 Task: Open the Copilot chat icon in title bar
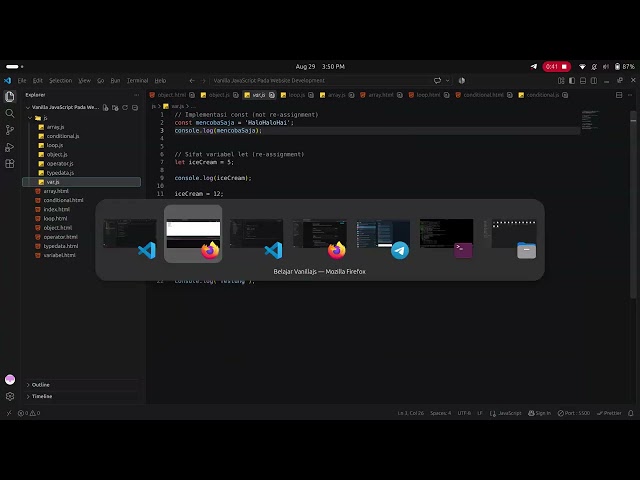tap(437, 80)
